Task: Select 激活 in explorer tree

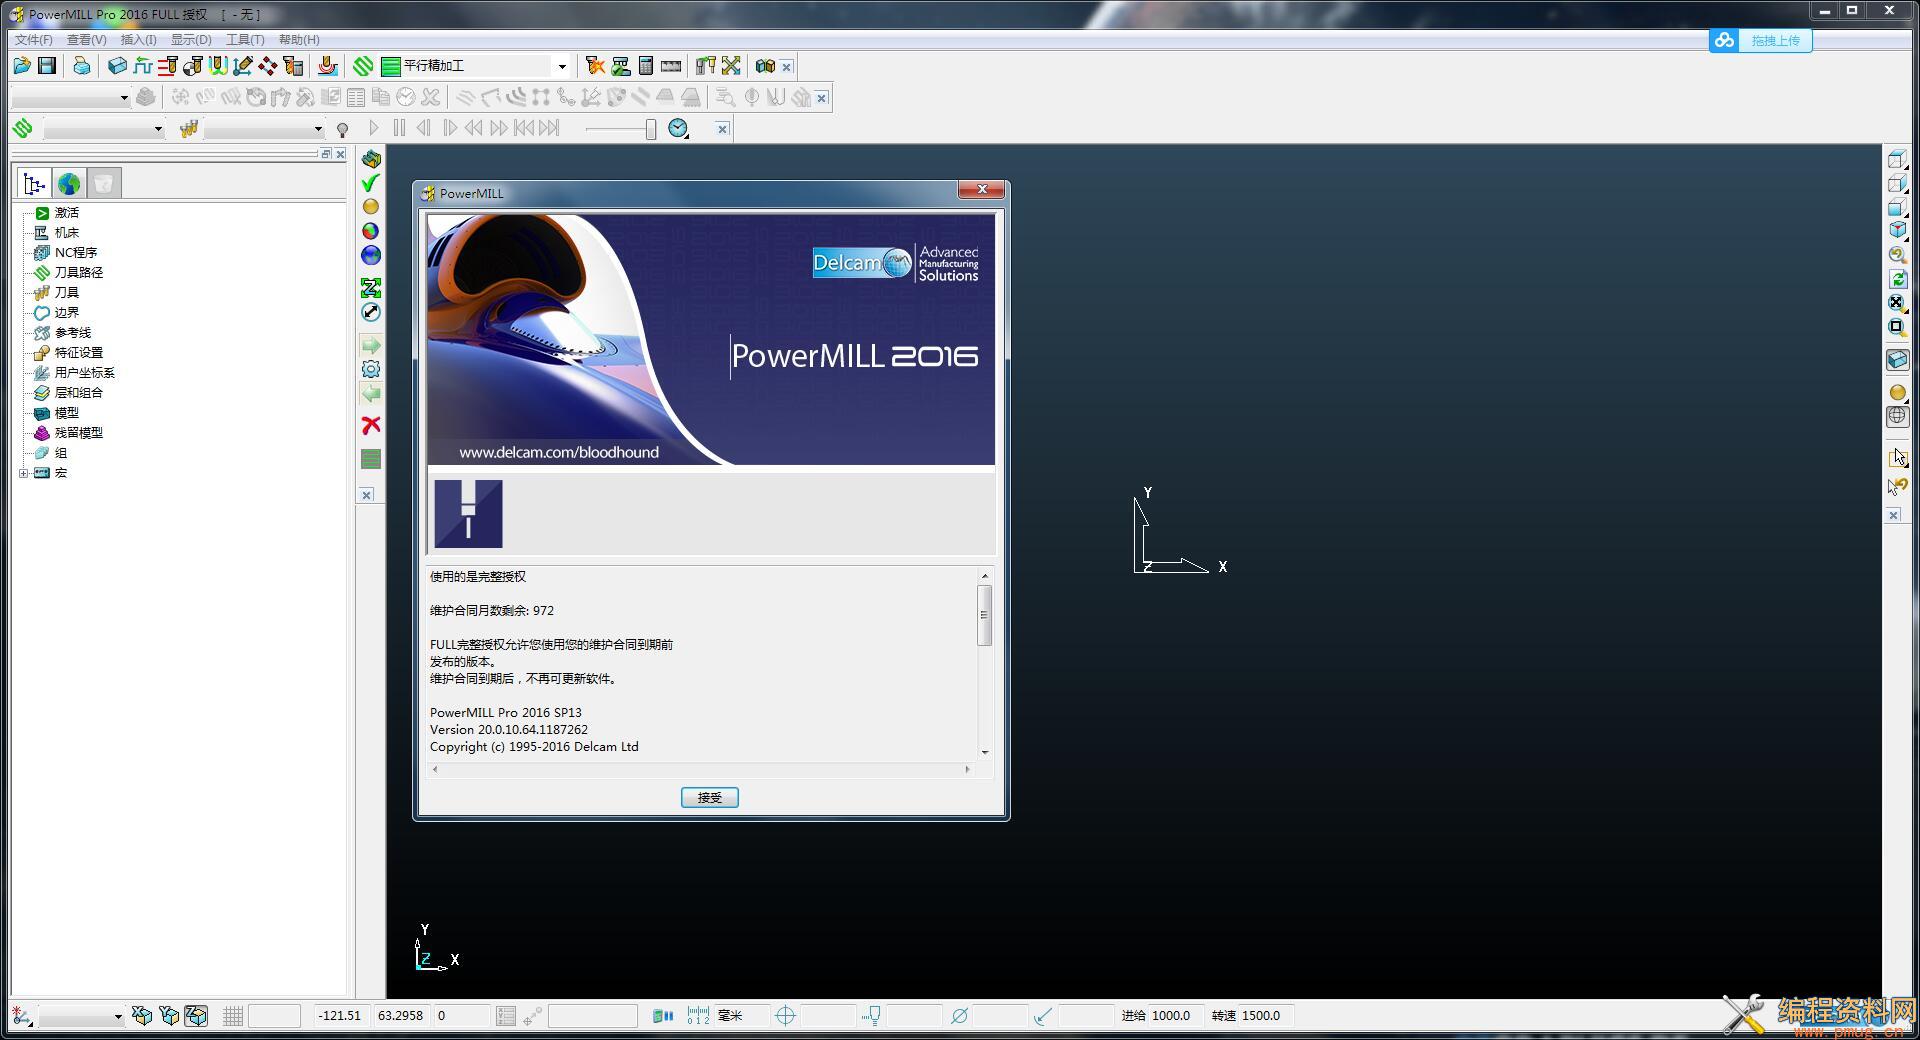Action: click(x=66, y=213)
